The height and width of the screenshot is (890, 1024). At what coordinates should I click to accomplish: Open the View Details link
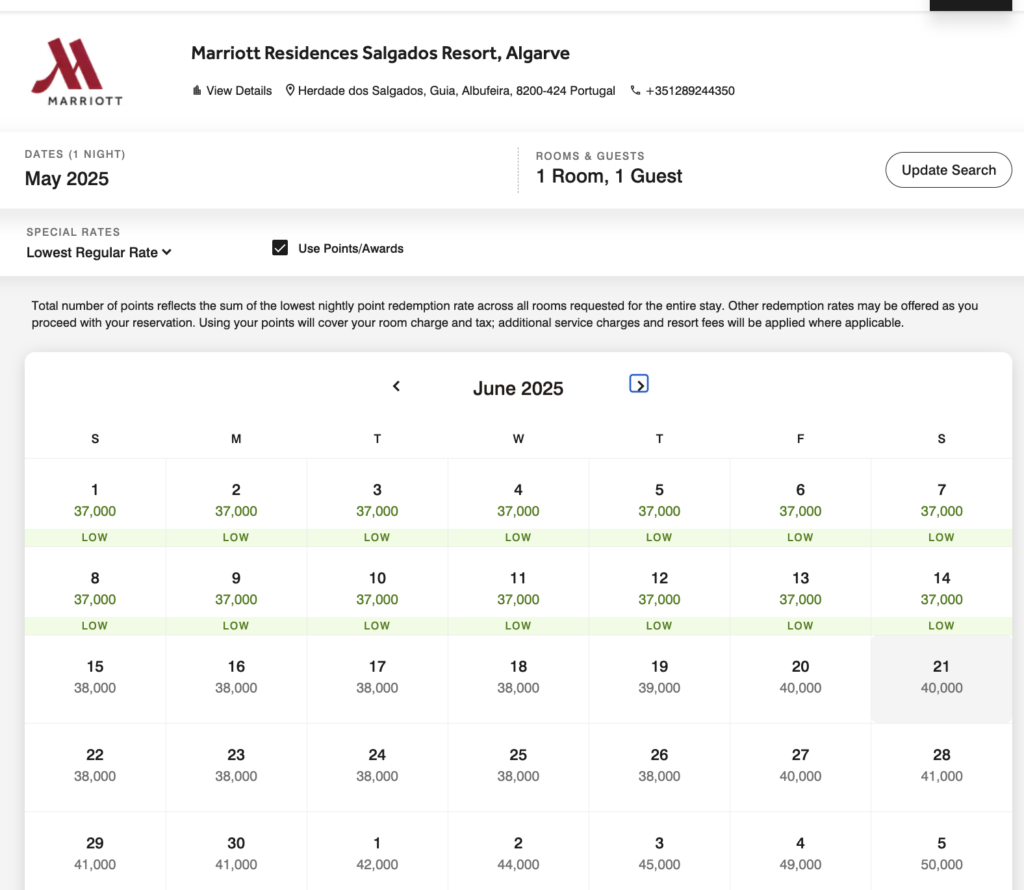239,90
